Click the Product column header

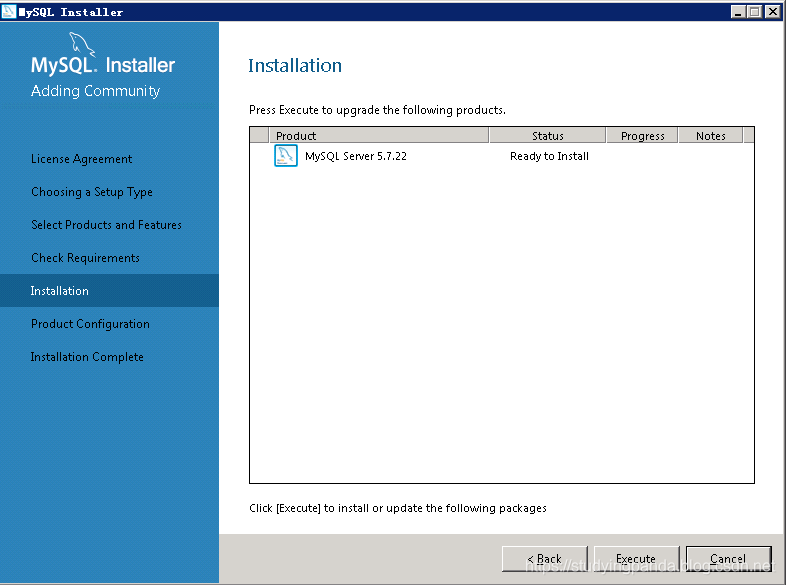tap(378, 135)
